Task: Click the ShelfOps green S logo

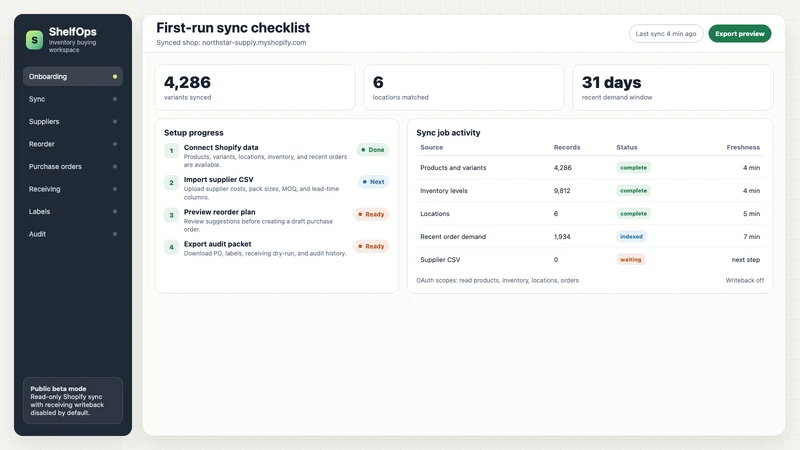Action: [x=34, y=39]
